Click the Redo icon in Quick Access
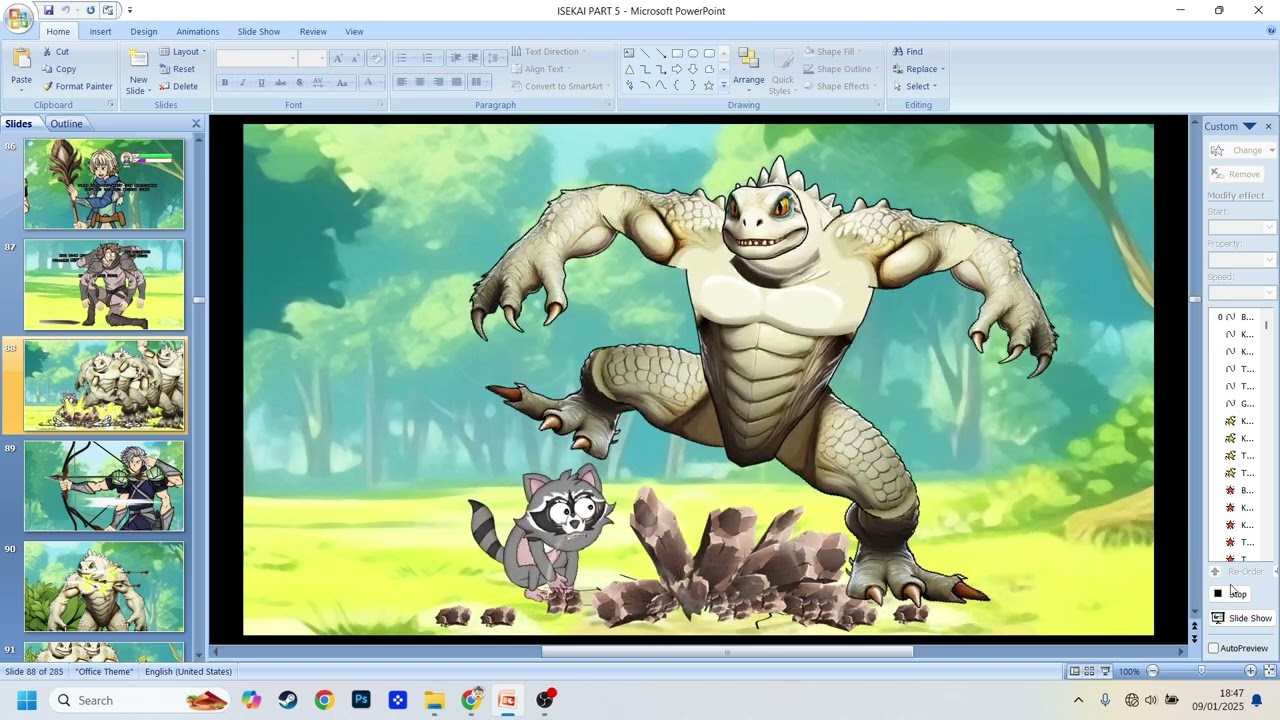1280x720 pixels. 90,10
